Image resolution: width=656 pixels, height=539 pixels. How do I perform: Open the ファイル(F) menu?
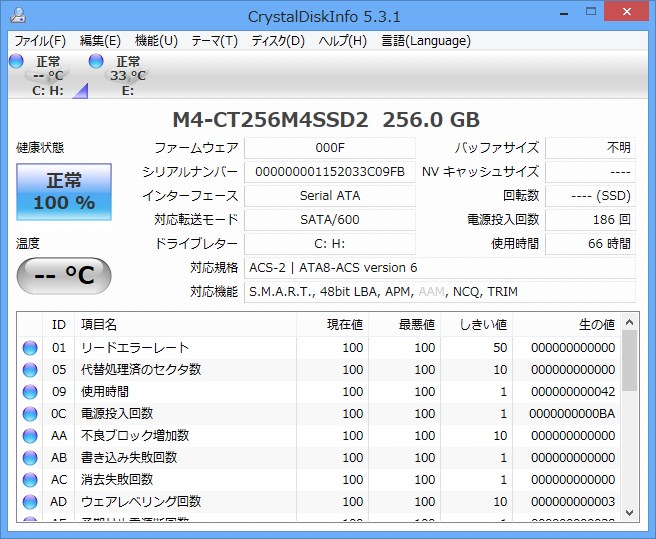tap(40, 41)
